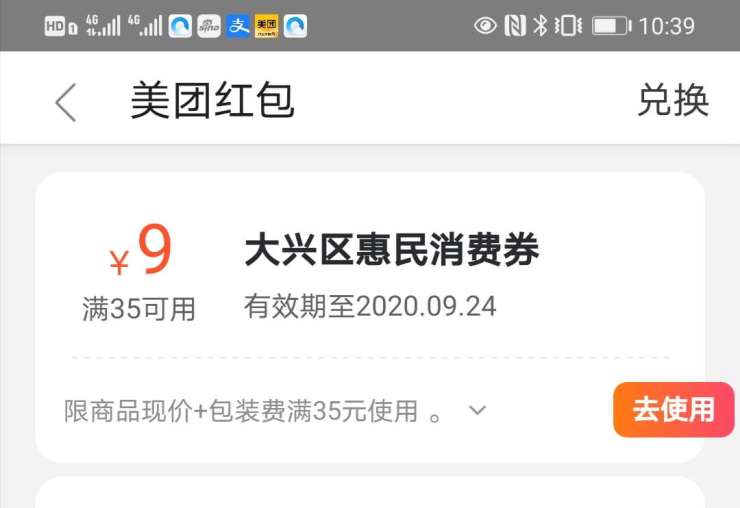
Task: Tap the eye comfort icon
Action: pyautogui.click(x=486, y=25)
